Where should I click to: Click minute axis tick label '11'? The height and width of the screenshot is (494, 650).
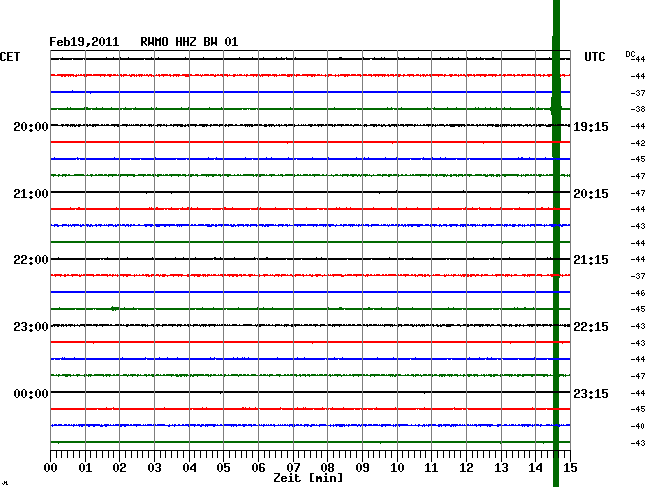431,467
